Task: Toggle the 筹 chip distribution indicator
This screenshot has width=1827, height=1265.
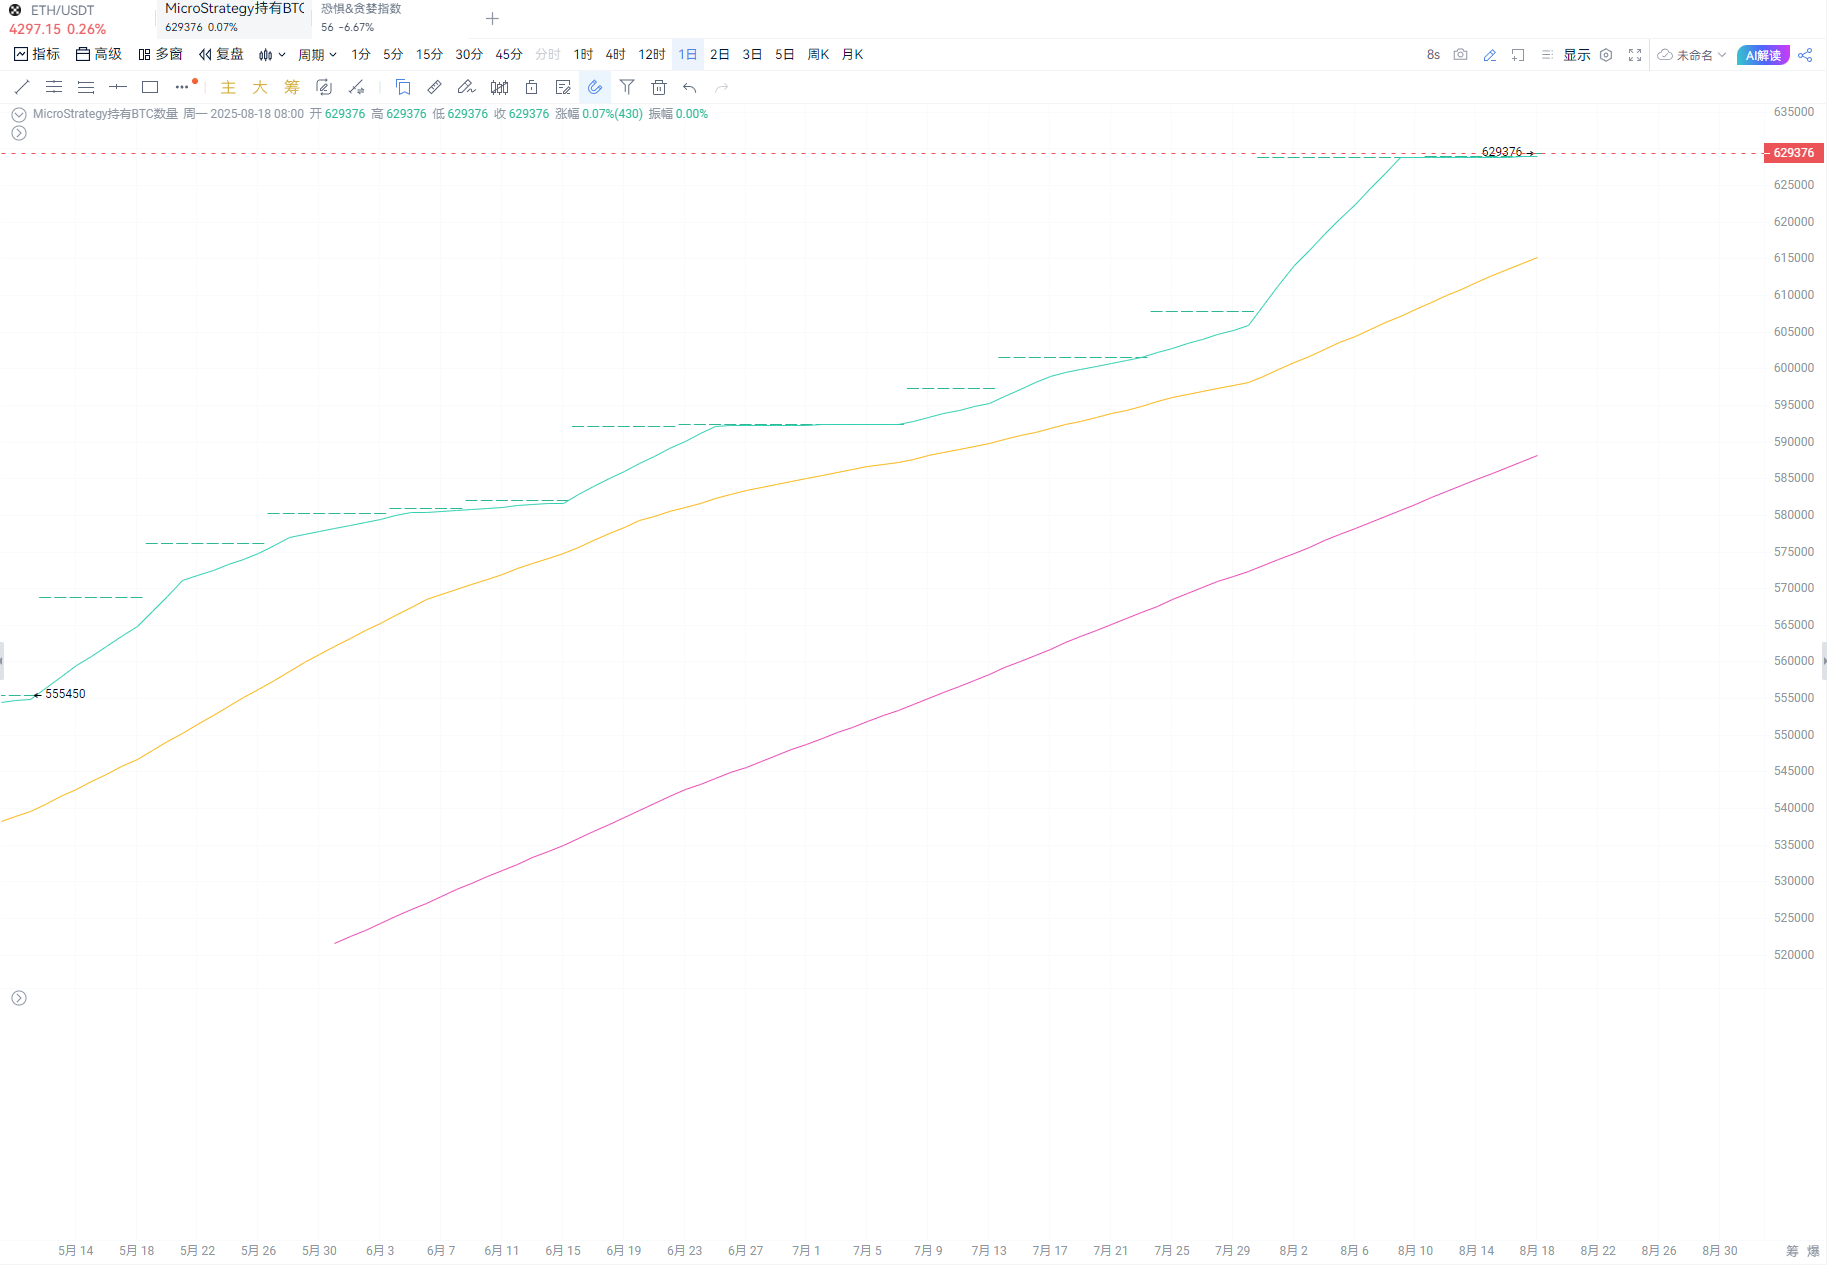Action: [x=292, y=87]
